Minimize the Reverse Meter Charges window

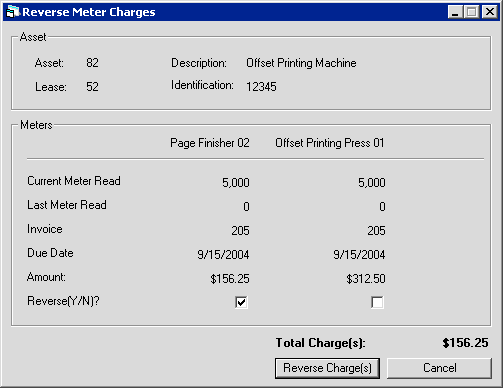(455, 12)
